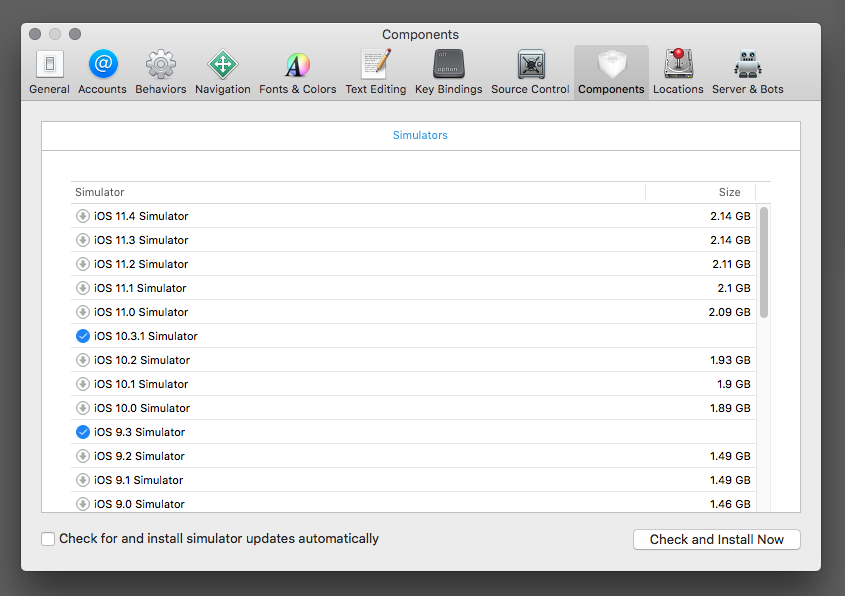
Task: Download iOS 10.2 Simulator
Action: click(x=82, y=360)
